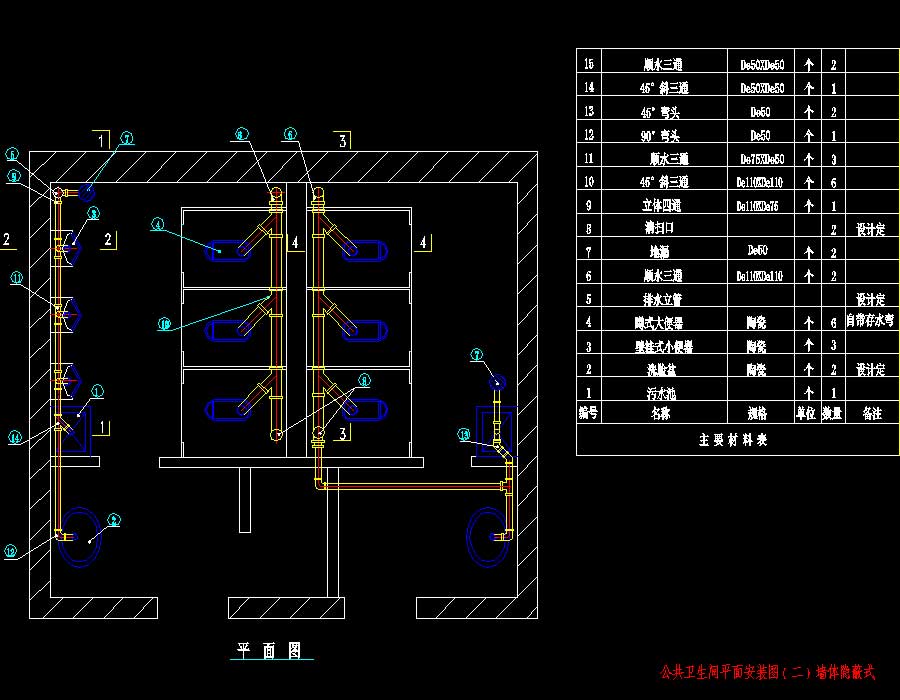
Task: Click "45° 斜三通" in table row 10
Action: 664,182
